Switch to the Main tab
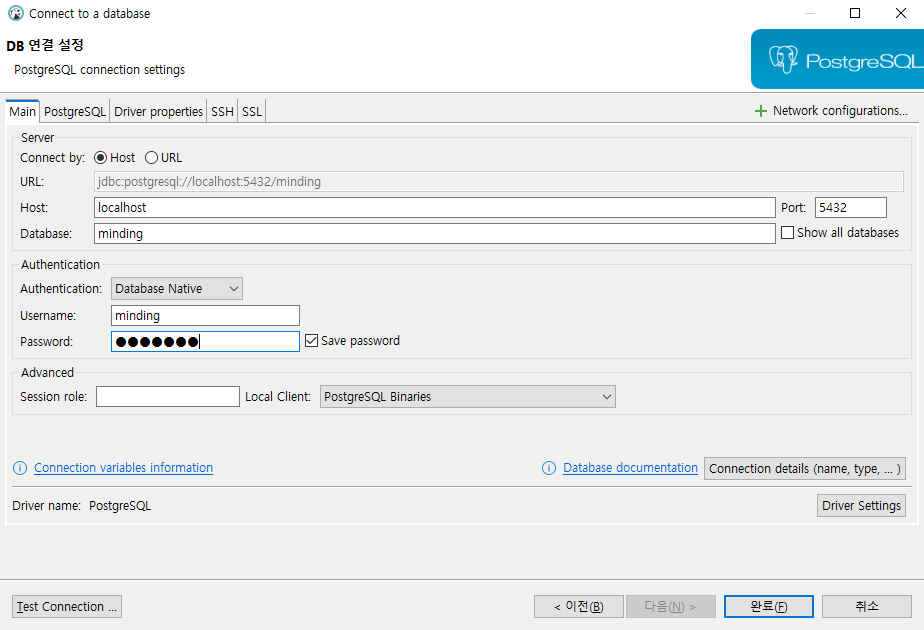Screen dimensions: 924x630 (22, 111)
